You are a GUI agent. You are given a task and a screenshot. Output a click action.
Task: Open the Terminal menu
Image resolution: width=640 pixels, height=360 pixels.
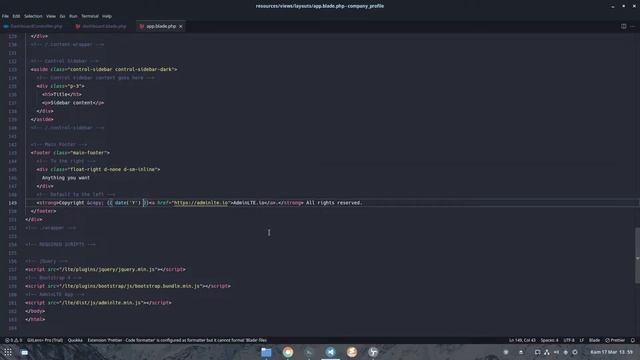tap(90, 16)
